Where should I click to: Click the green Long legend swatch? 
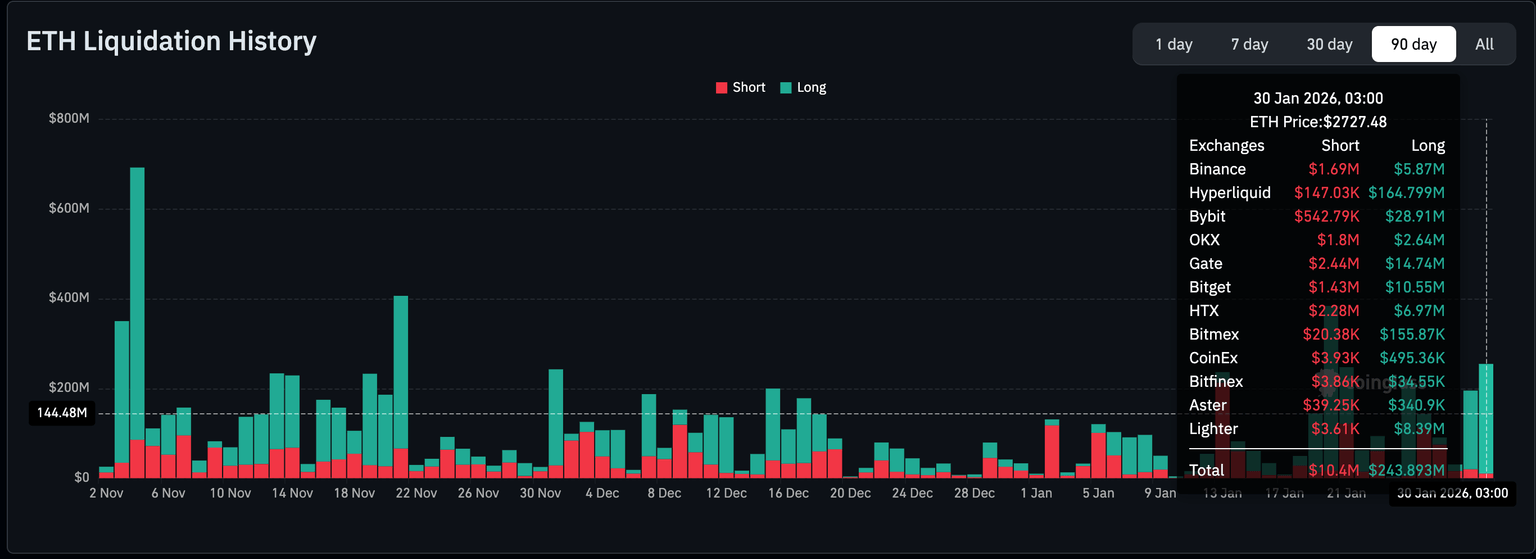(x=786, y=88)
